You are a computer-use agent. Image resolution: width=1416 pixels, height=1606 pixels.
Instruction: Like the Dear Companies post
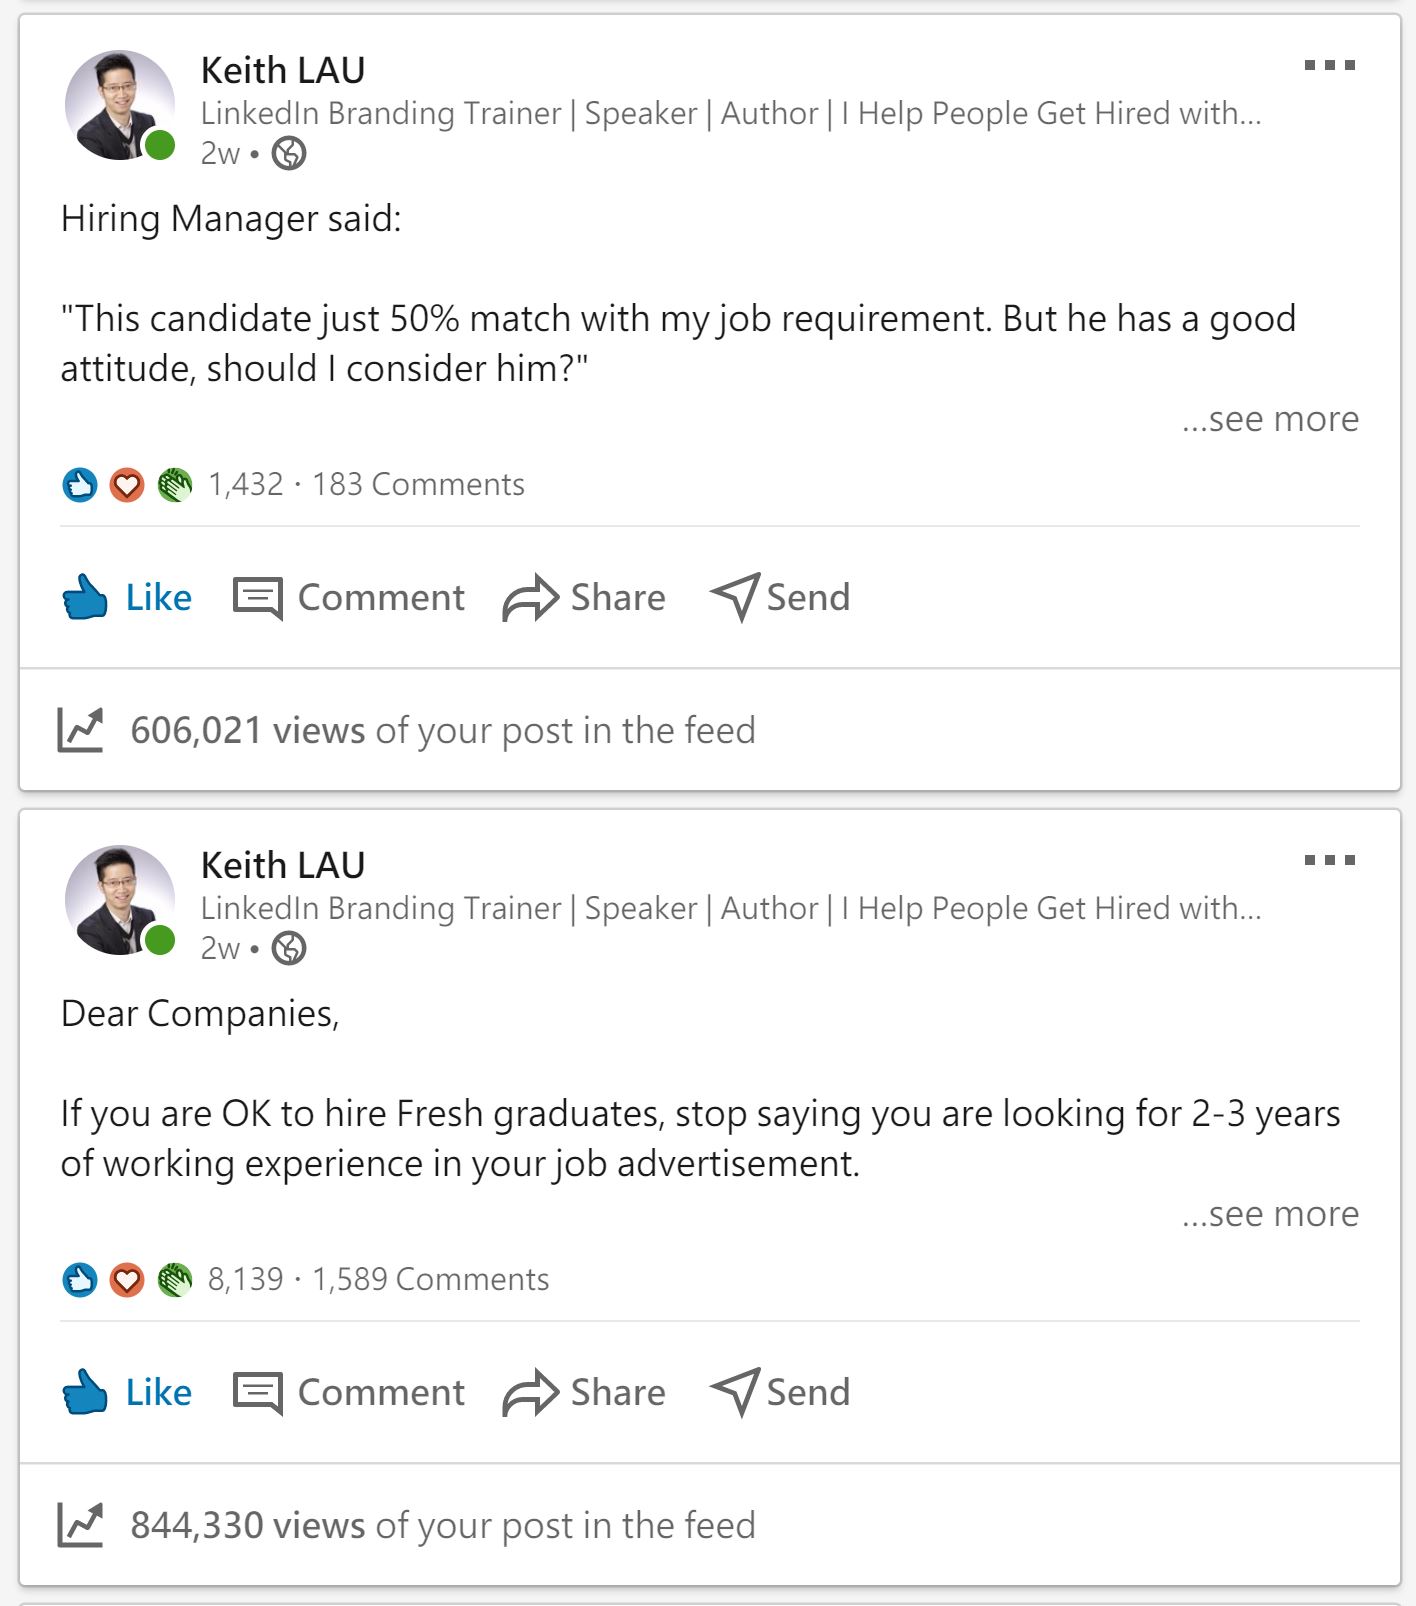pos(127,1393)
